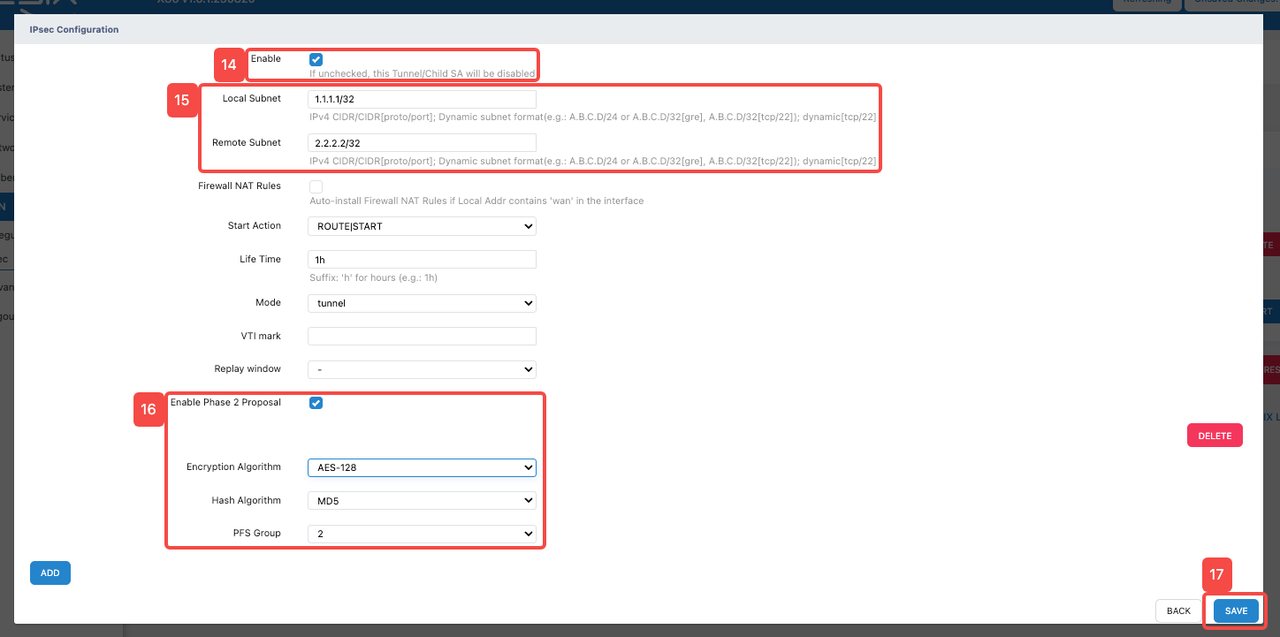The width and height of the screenshot is (1280, 637).
Task: Click the BACK button
Action: click(1178, 611)
